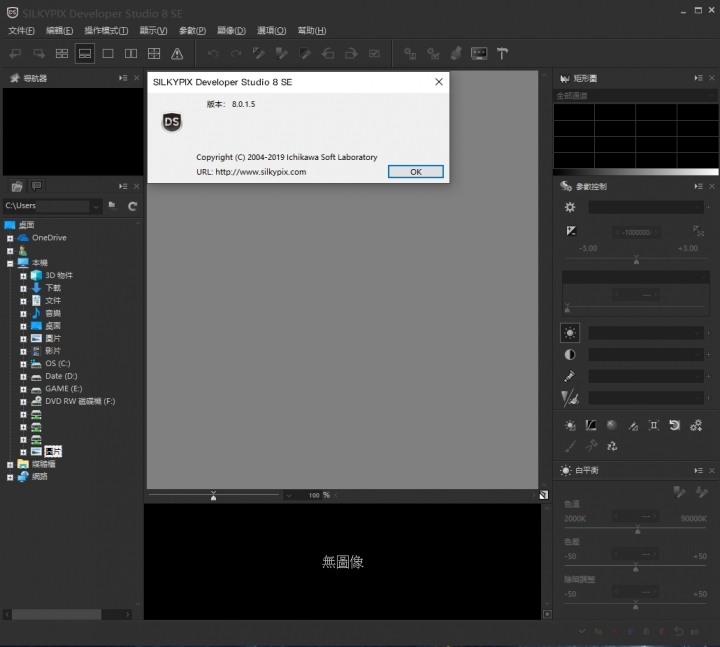Expand the OS (C:) drive node

click(23, 364)
